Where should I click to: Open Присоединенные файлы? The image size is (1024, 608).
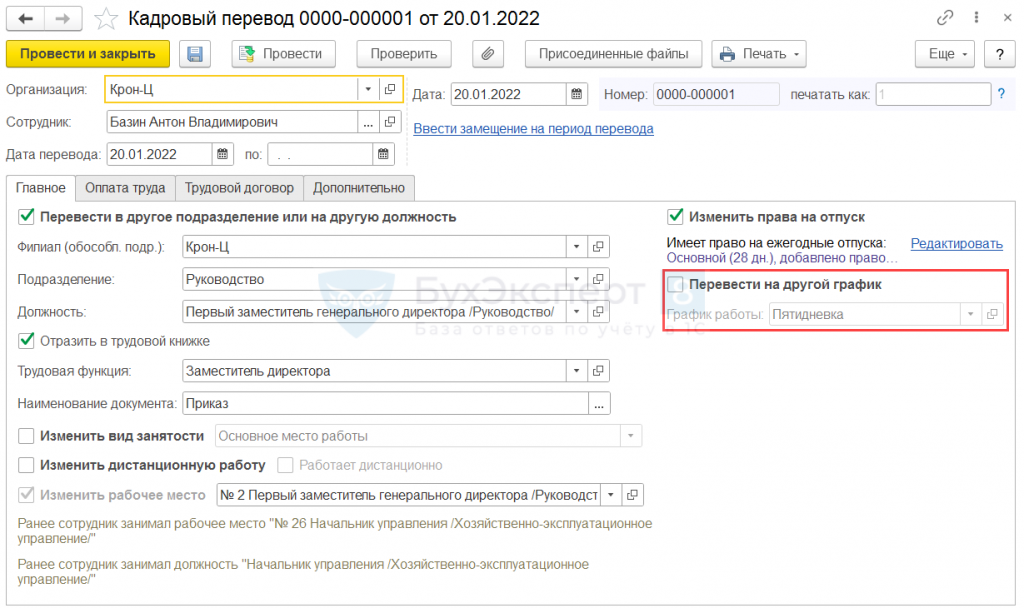tap(613, 54)
